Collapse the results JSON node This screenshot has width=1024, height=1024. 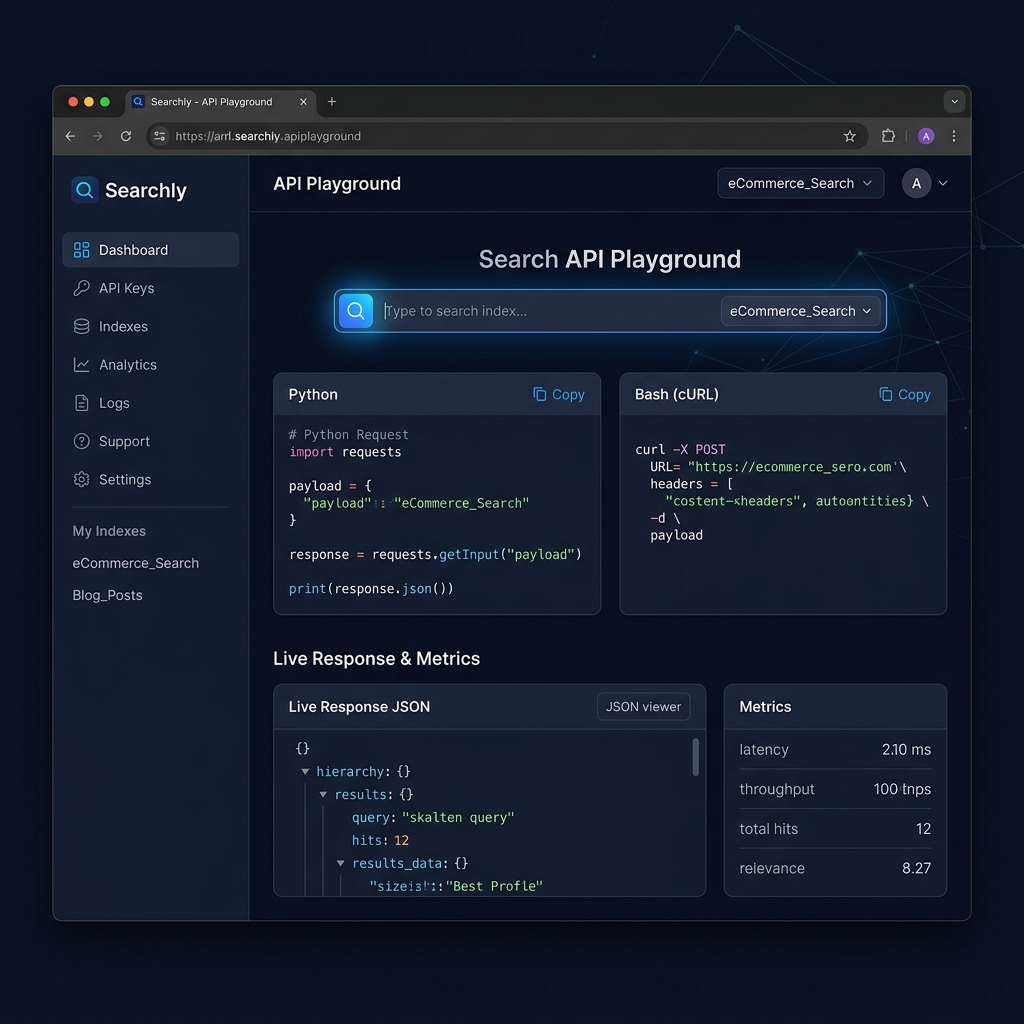point(323,794)
